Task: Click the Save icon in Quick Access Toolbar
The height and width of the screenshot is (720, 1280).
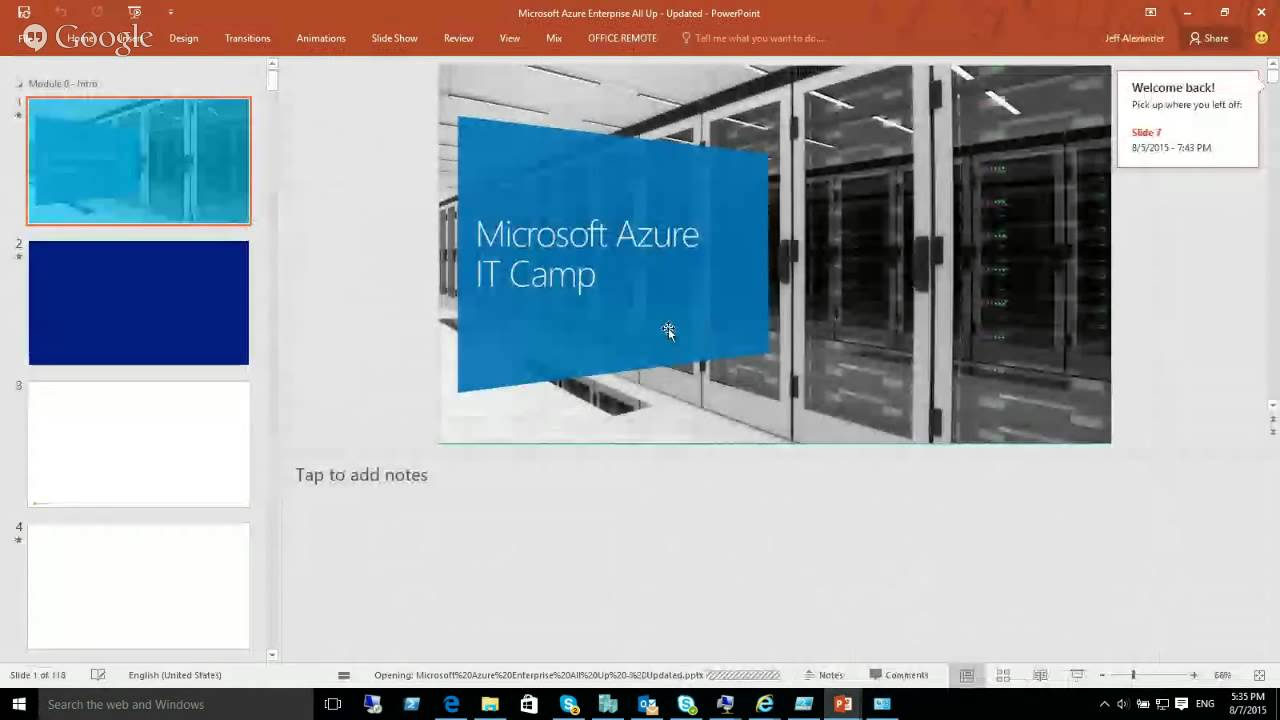Action: 24,12
